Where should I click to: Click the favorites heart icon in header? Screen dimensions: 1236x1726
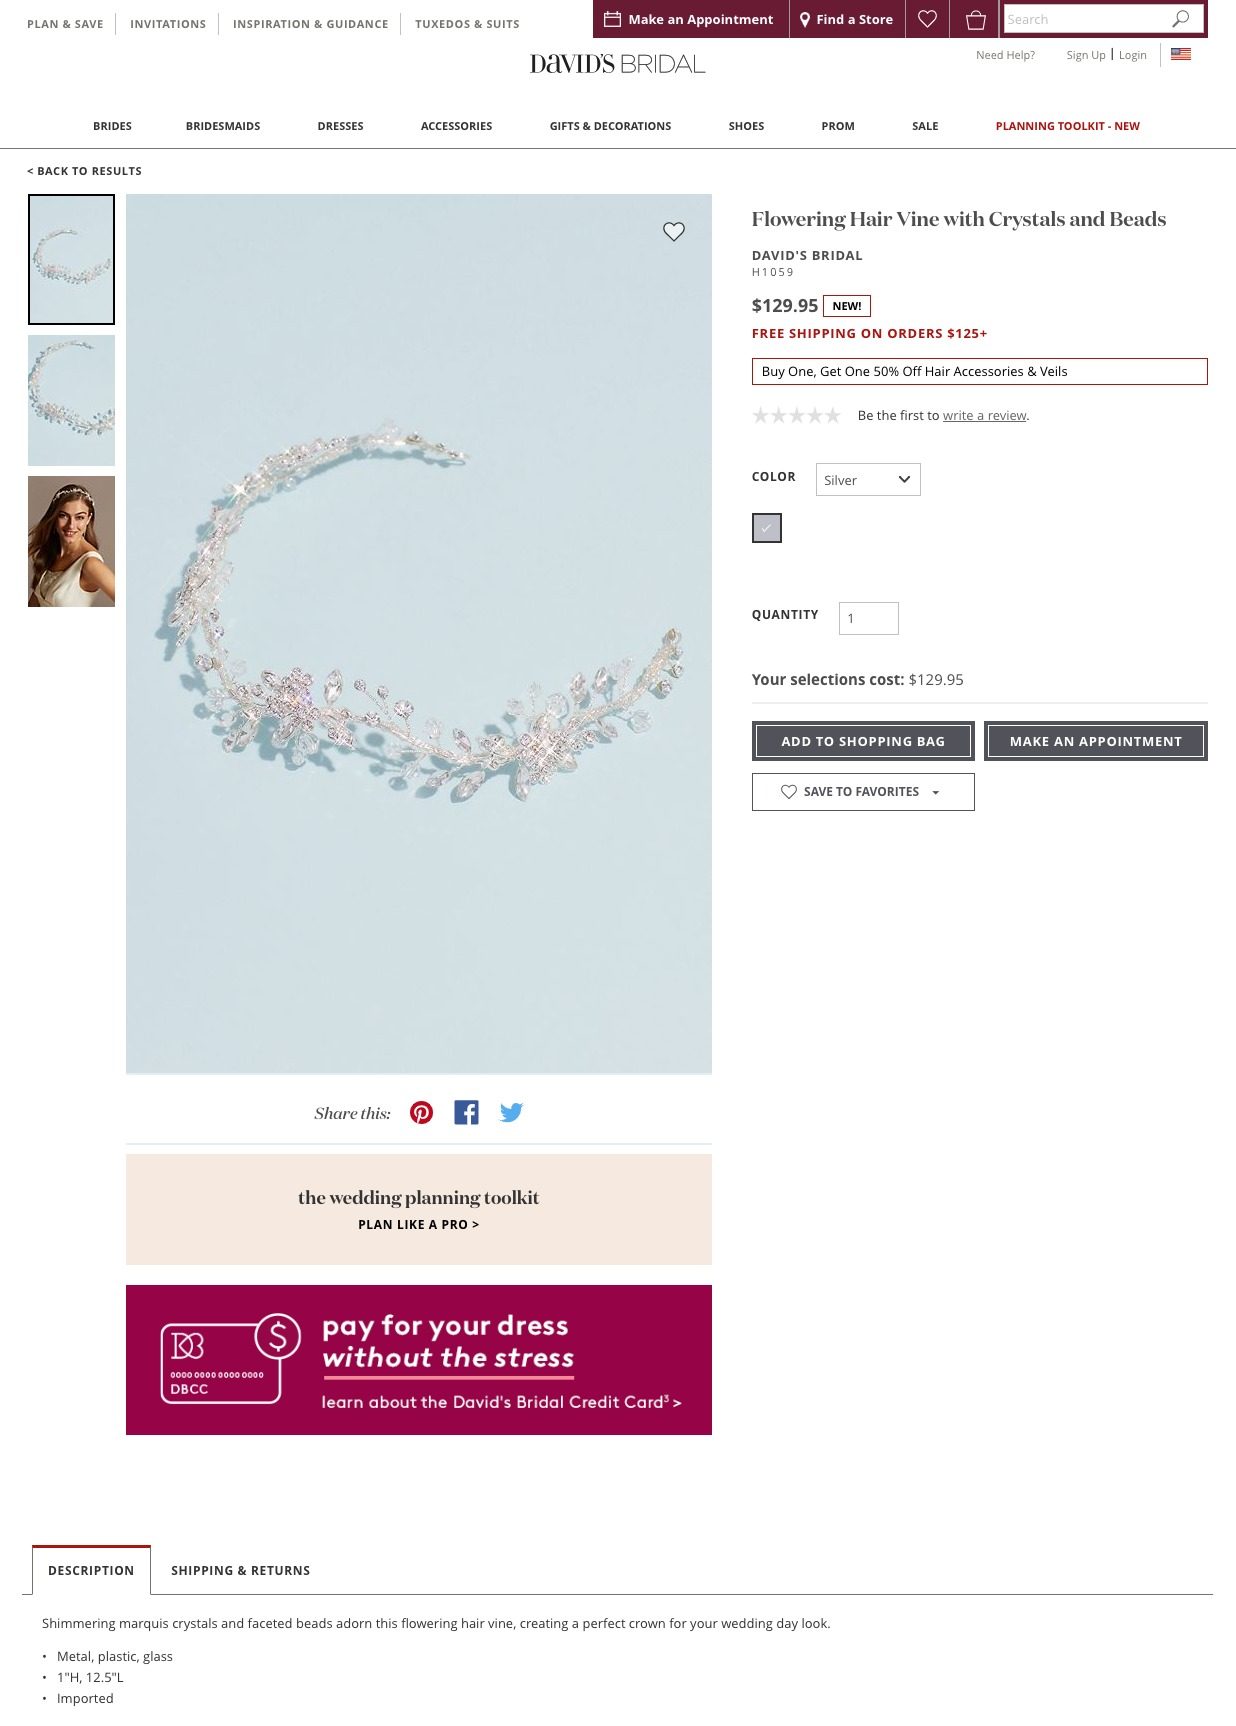click(927, 19)
